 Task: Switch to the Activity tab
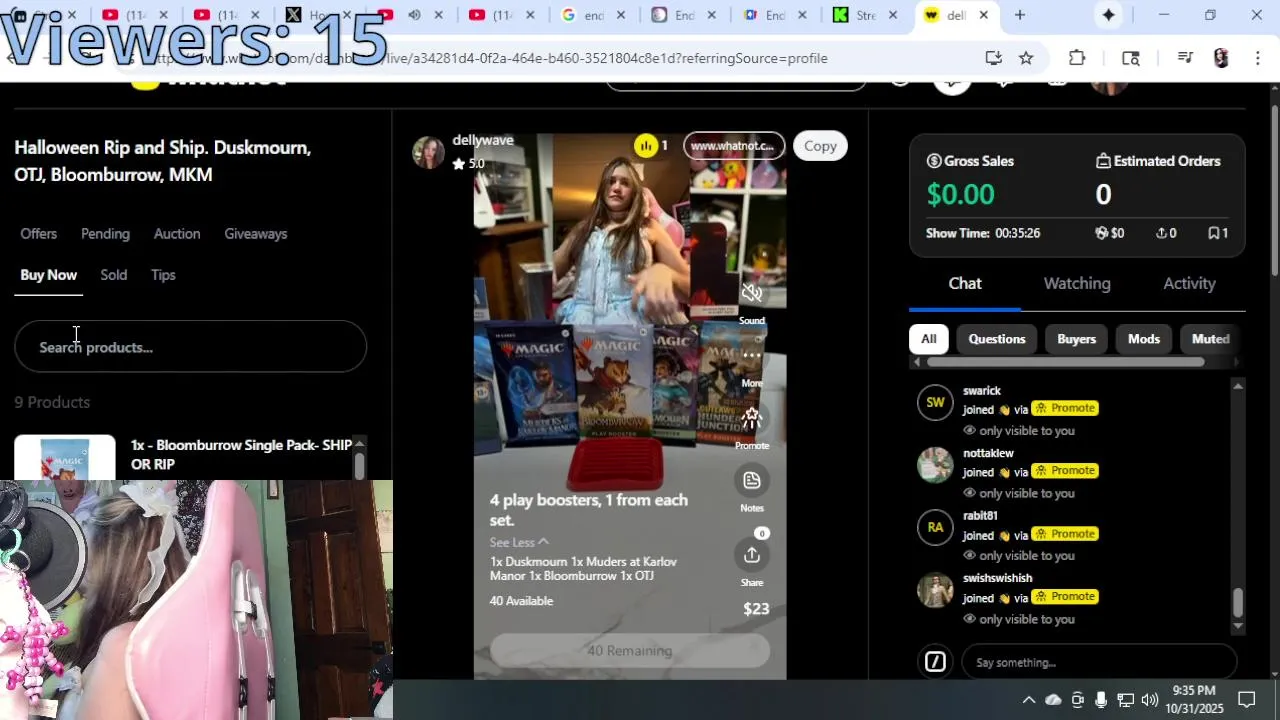click(1189, 283)
